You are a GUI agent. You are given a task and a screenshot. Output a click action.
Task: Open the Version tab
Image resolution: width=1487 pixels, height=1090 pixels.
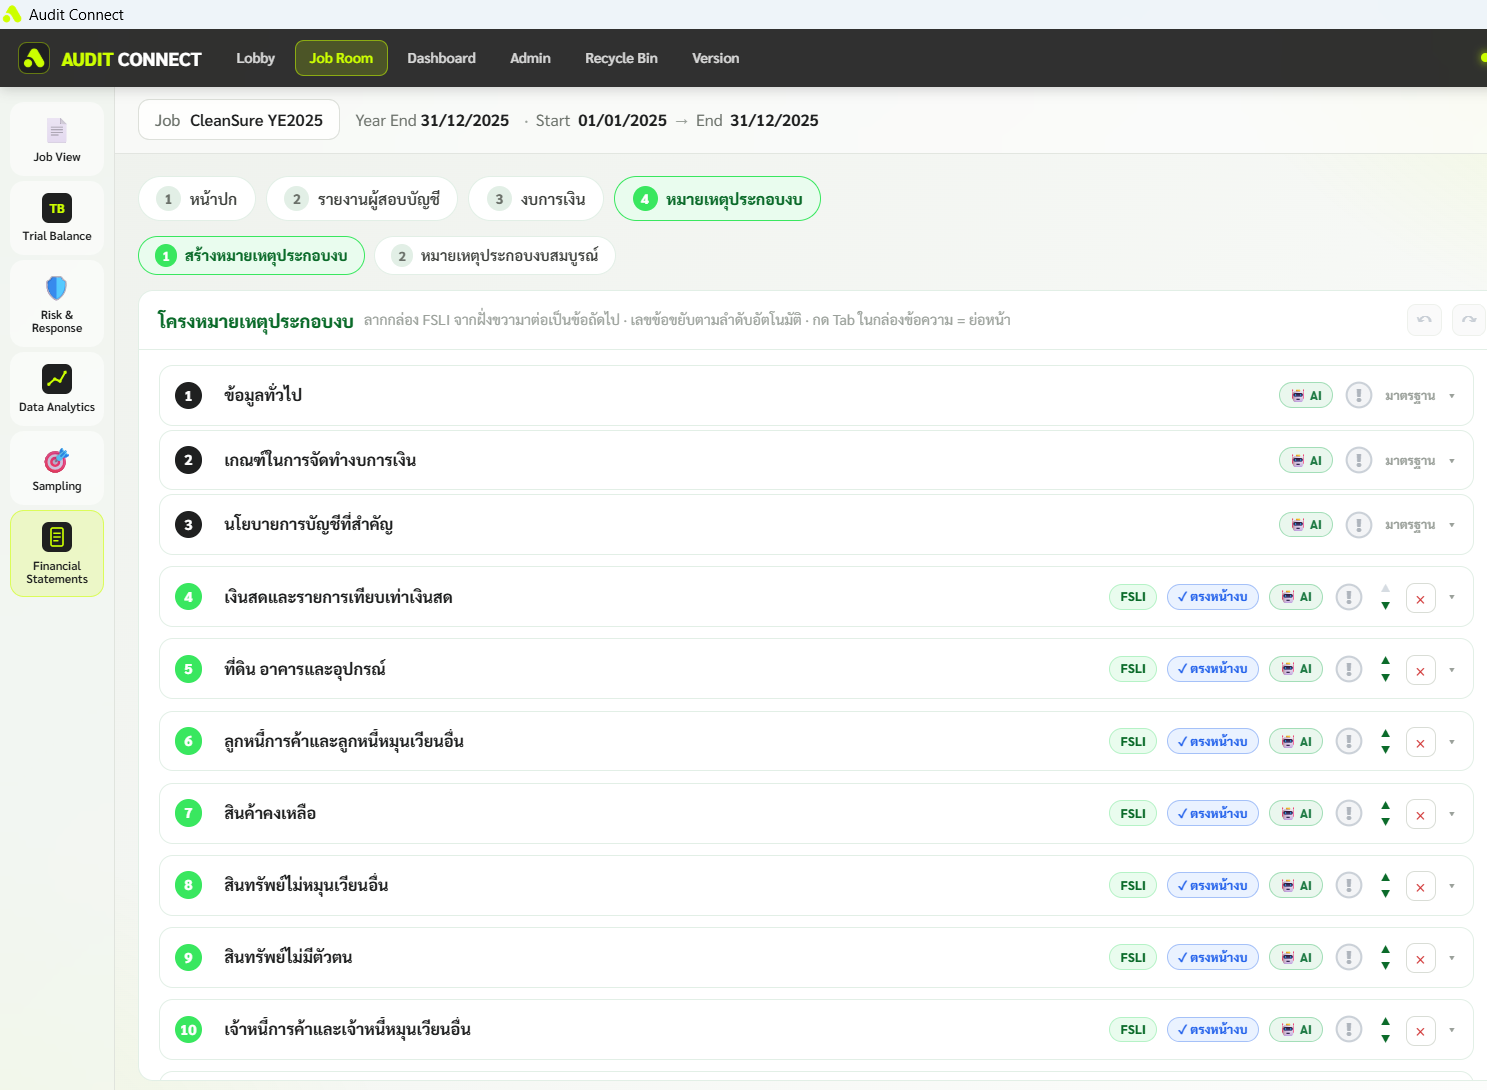click(x=715, y=58)
